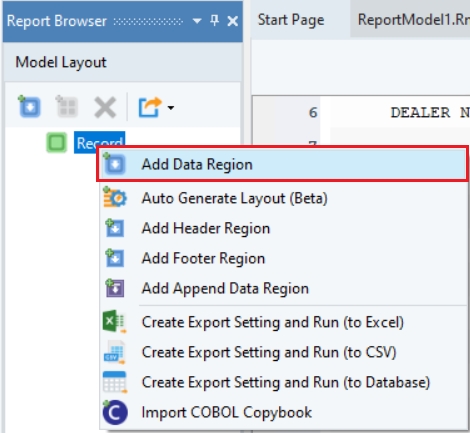Choose Add Data Region from context menu
The image size is (470, 433).
(282, 164)
